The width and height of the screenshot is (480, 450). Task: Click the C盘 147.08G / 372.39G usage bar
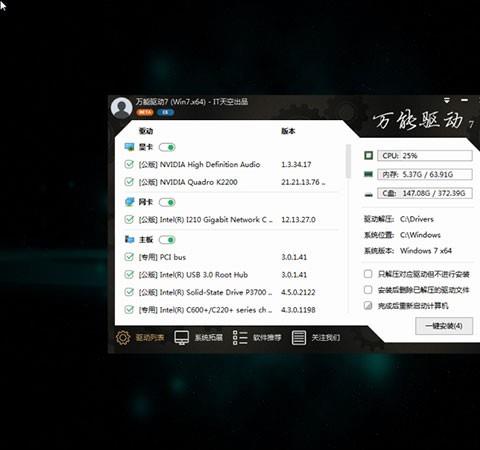[x=425, y=193]
